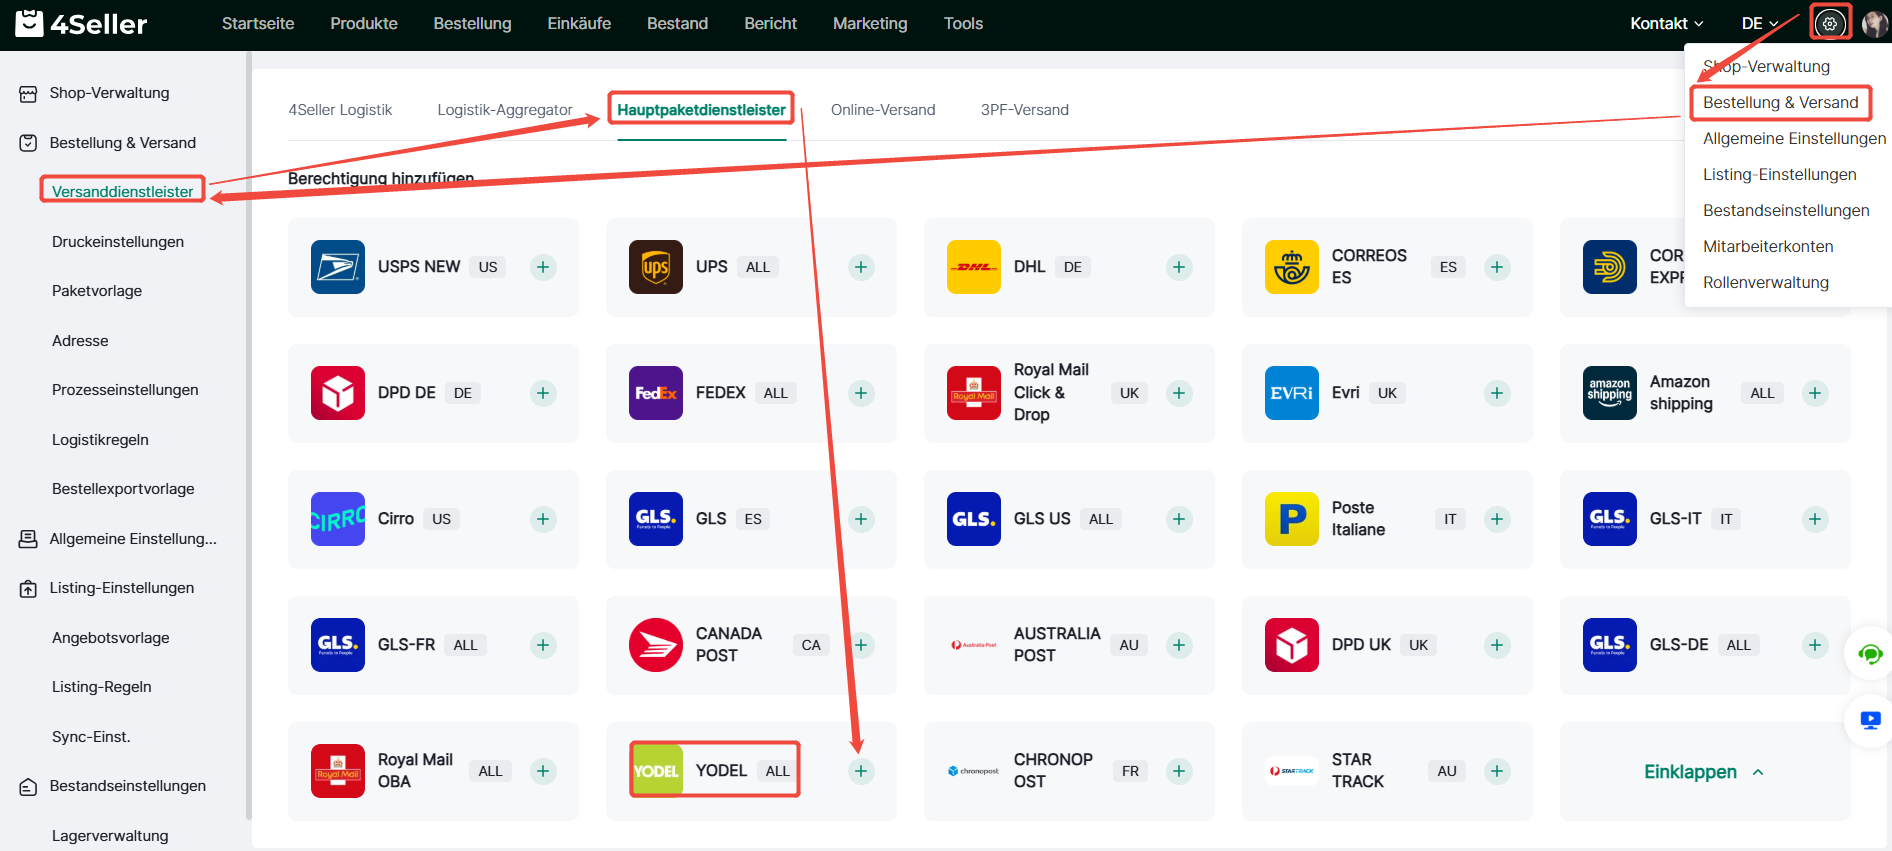Viewport: 1892px width, 851px height.
Task: Add Royal Mail OBA via plus icon
Action: (x=543, y=771)
